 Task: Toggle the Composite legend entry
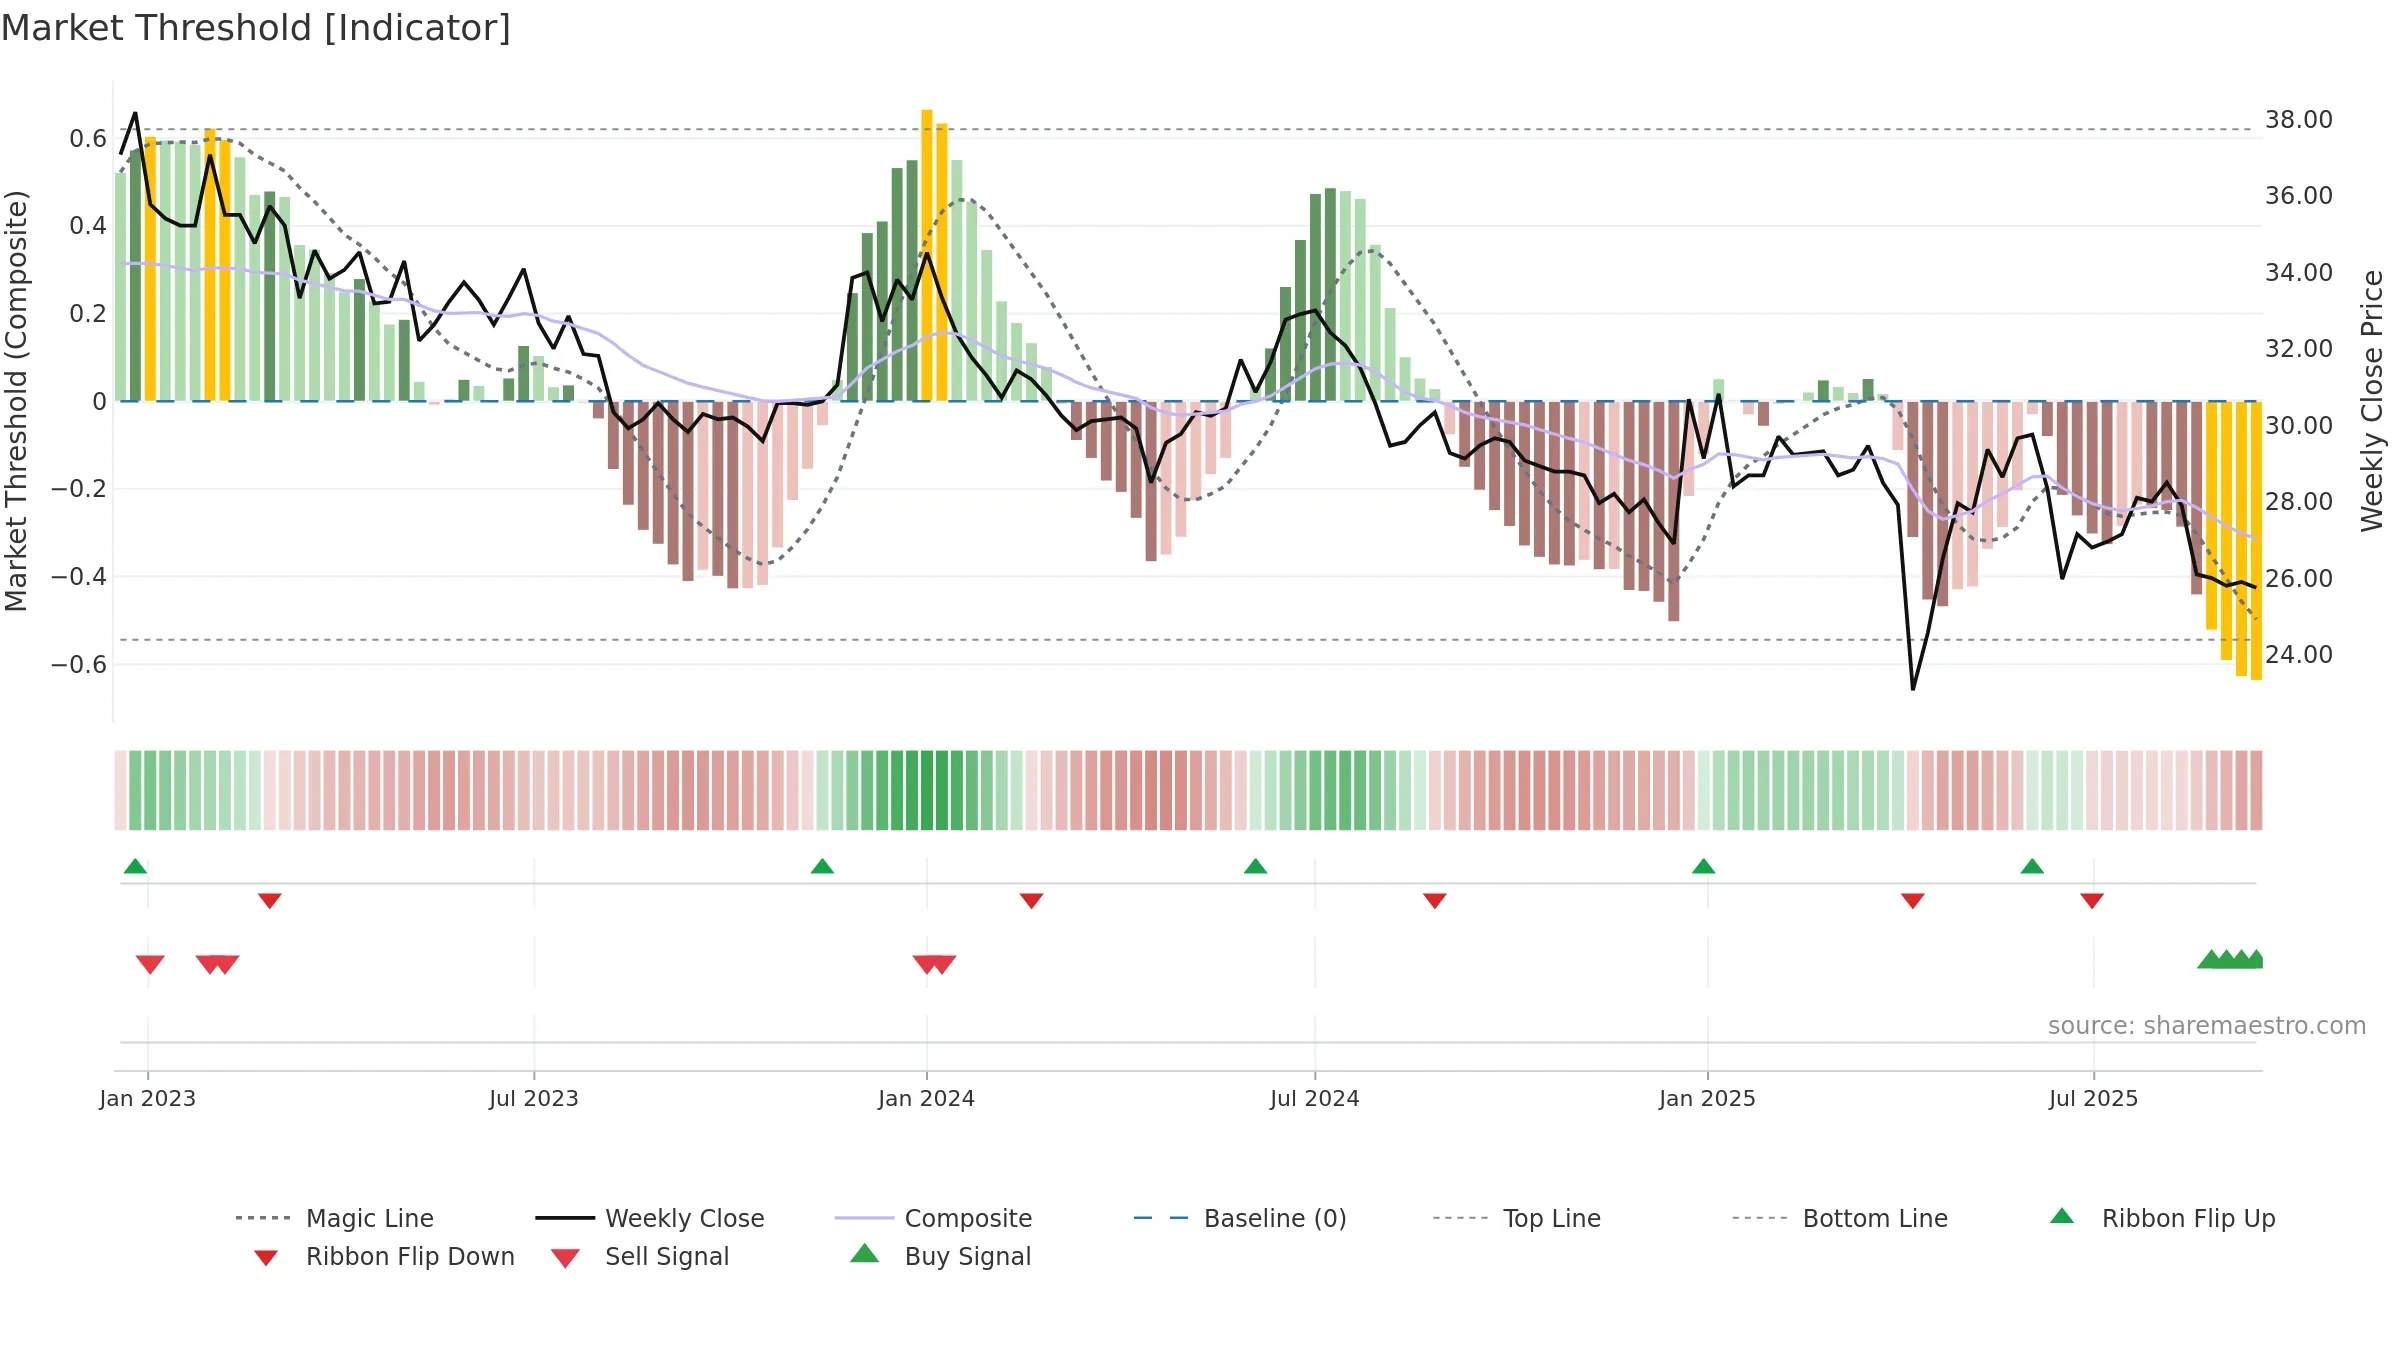[933, 1218]
